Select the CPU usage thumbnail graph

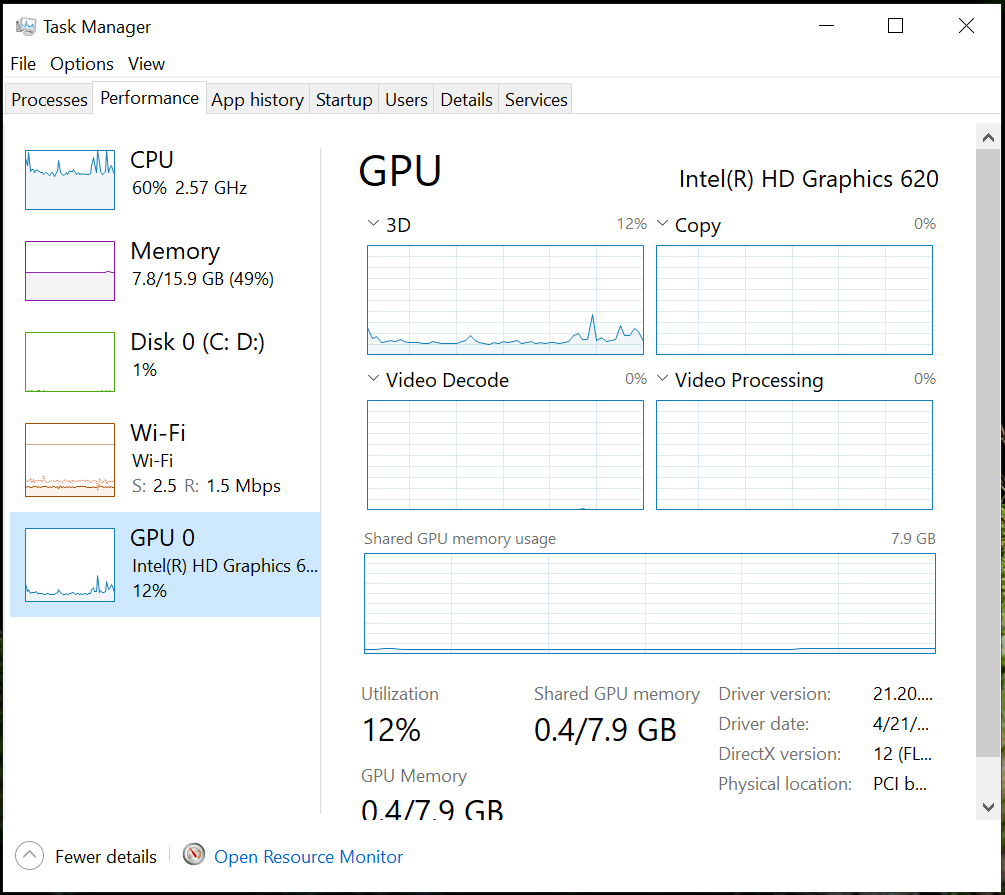point(70,180)
